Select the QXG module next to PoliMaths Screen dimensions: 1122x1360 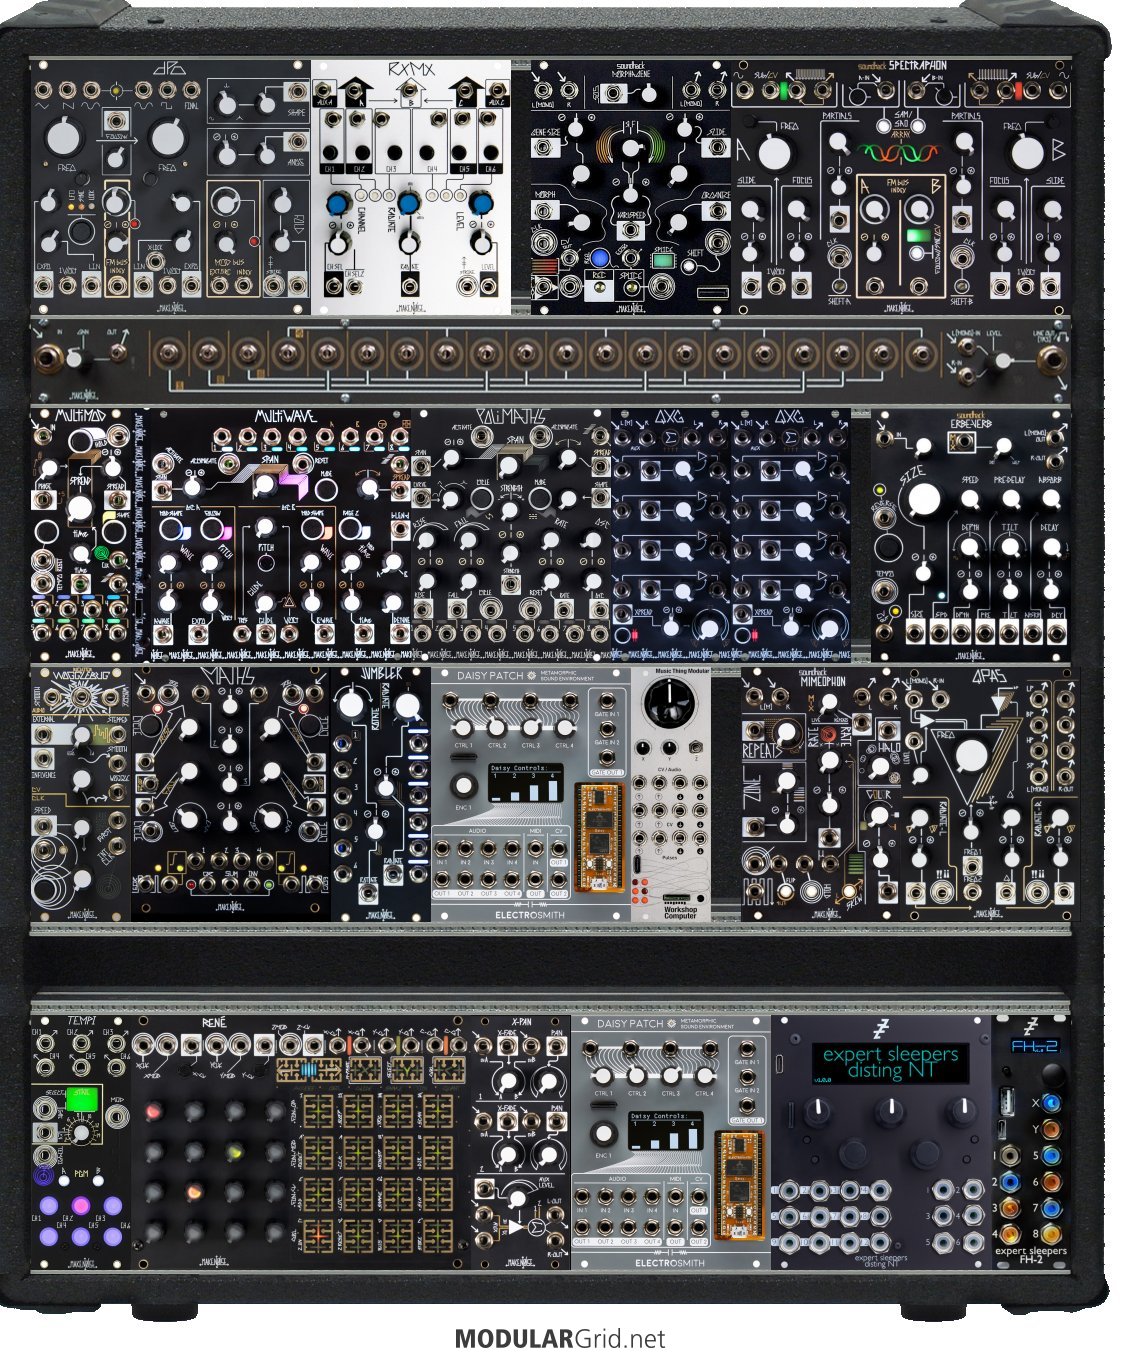click(671, 535)
